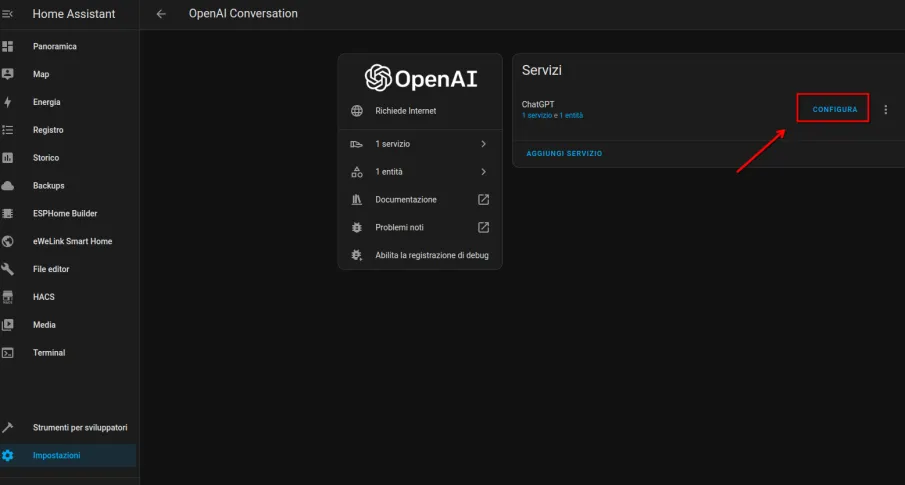Click the Richiede Internet globe icon

(357, 111)
